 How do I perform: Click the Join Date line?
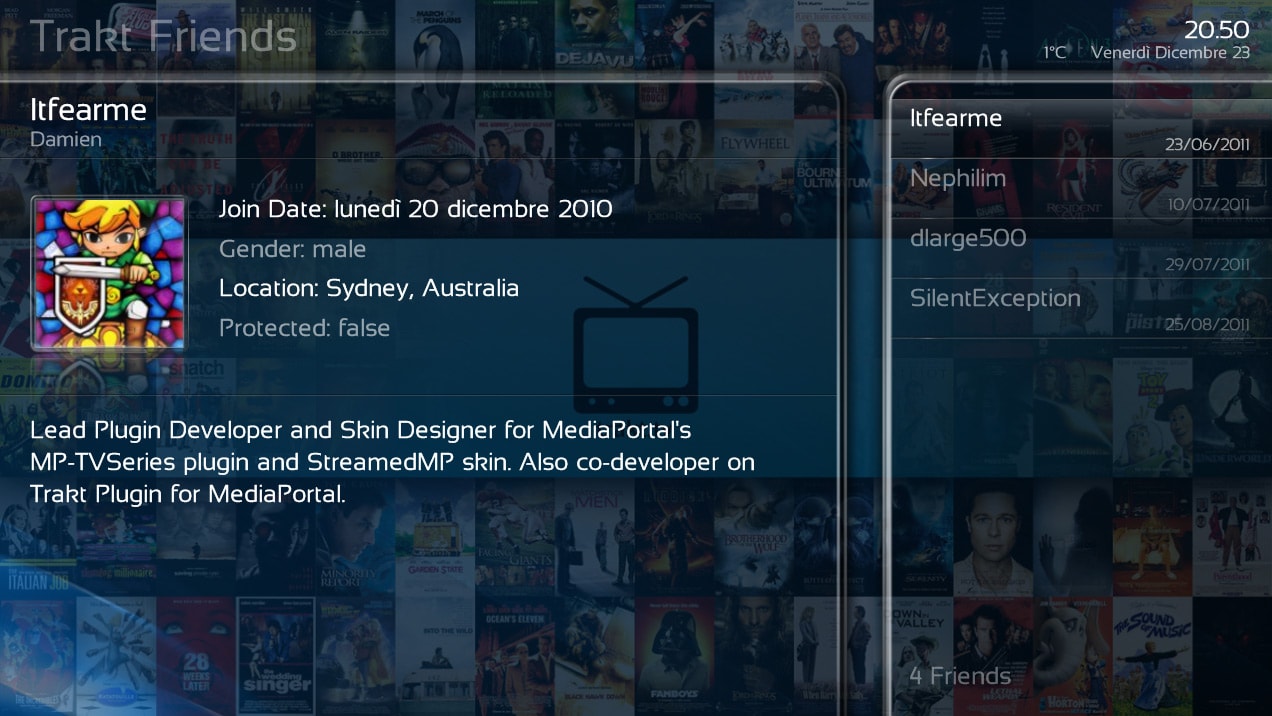[x=416, y=209]
